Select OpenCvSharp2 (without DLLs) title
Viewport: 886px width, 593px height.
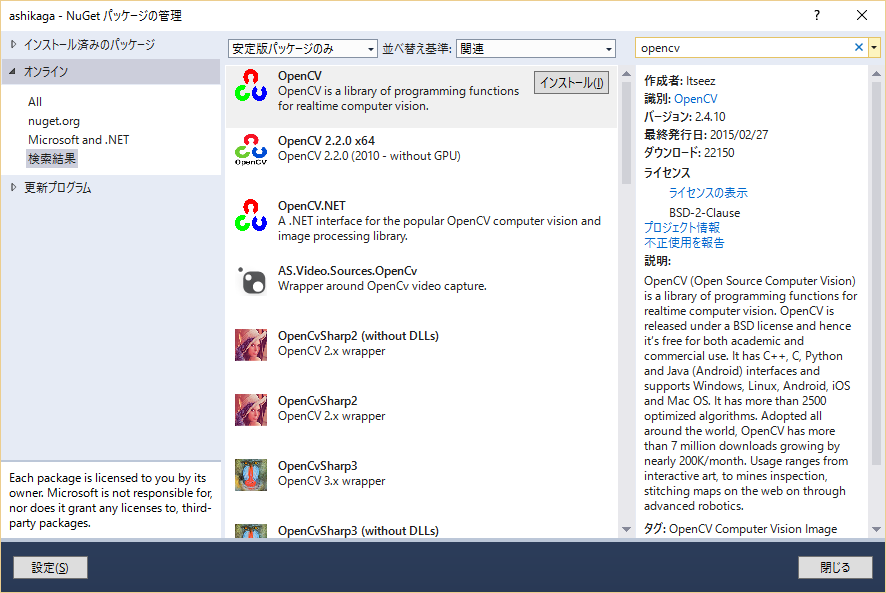click(x=358, y=336)
